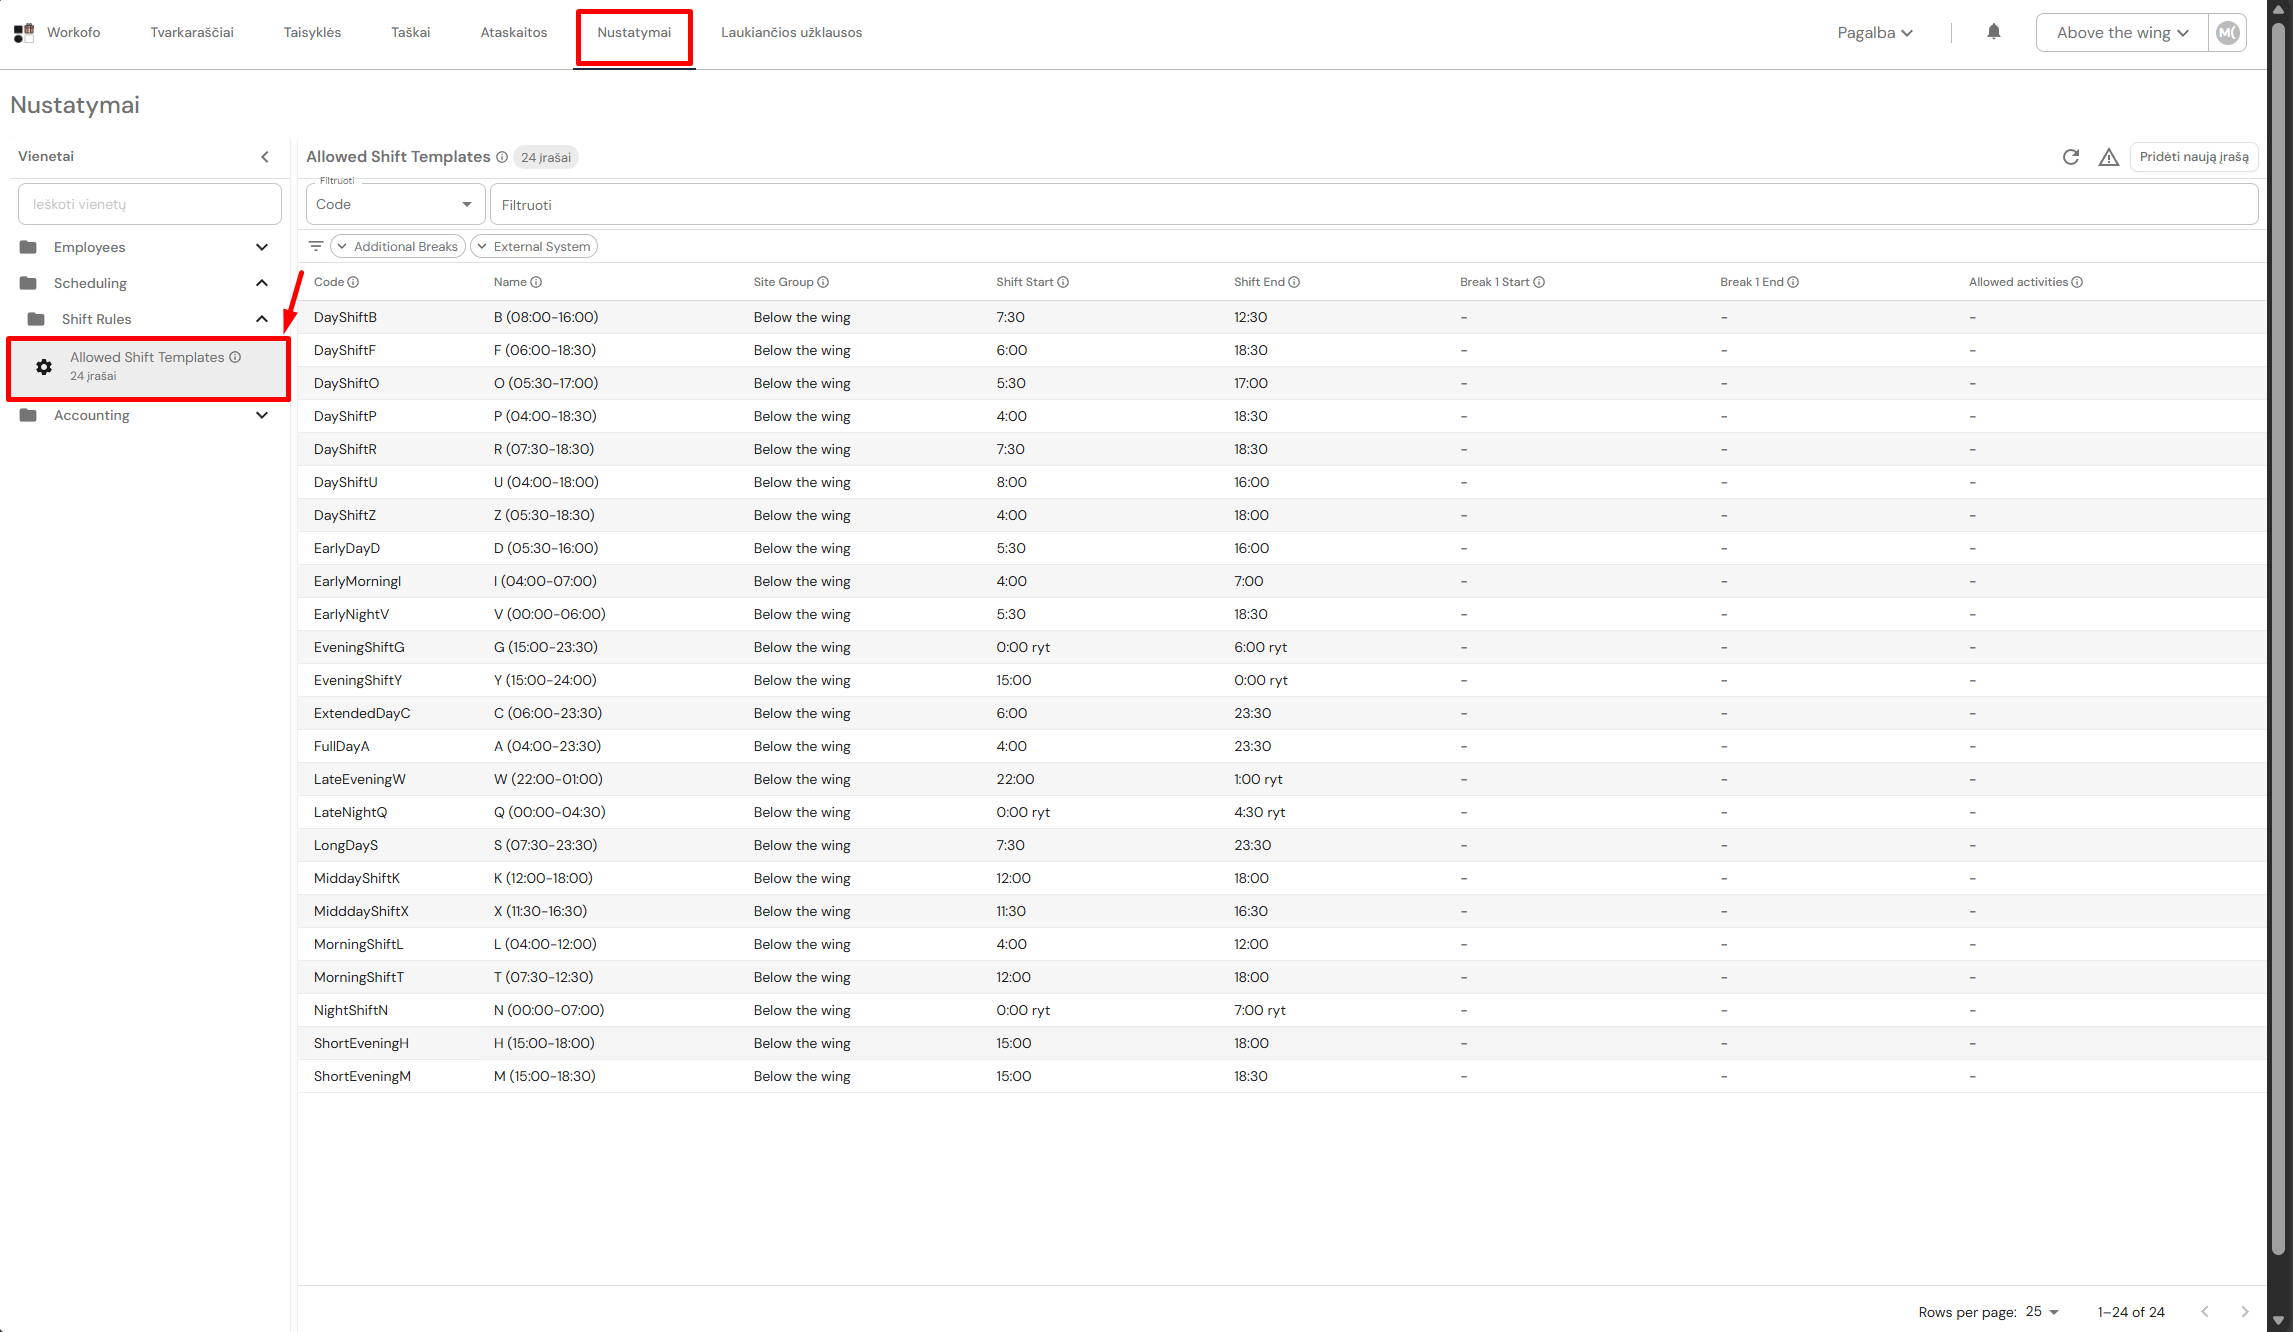2293x1332 pixels.
Task: Open rows per page dropdown
Action: click(2042, 1311)
